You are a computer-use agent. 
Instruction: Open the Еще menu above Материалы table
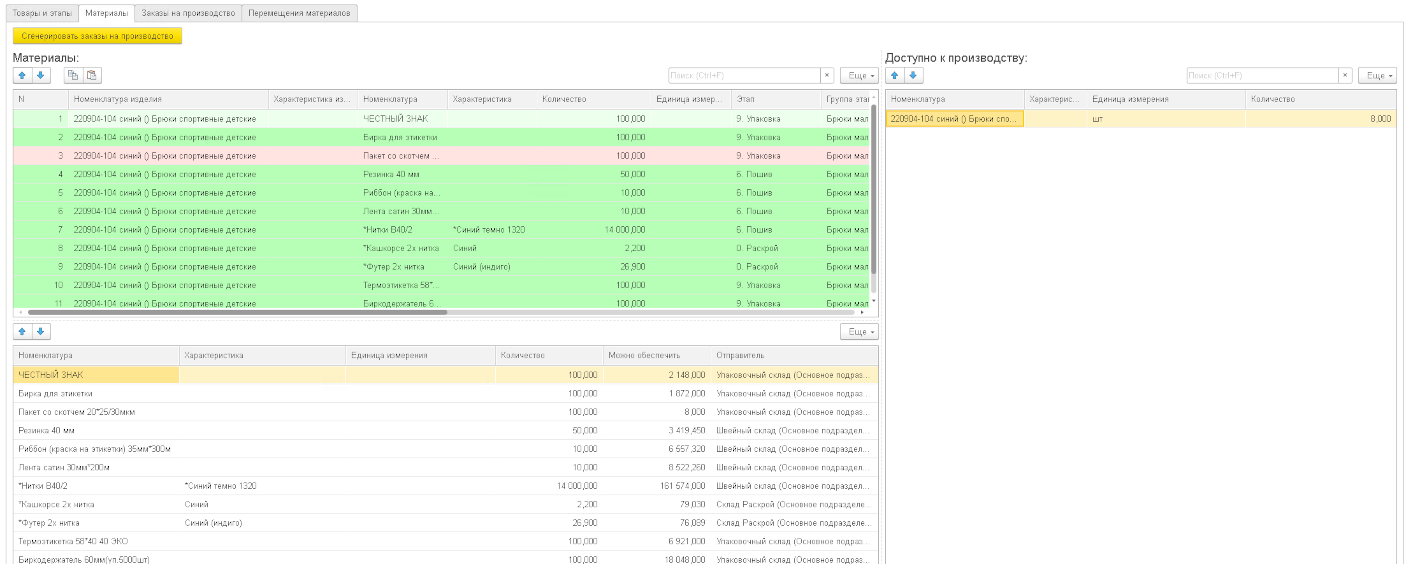tap(858, 76)
